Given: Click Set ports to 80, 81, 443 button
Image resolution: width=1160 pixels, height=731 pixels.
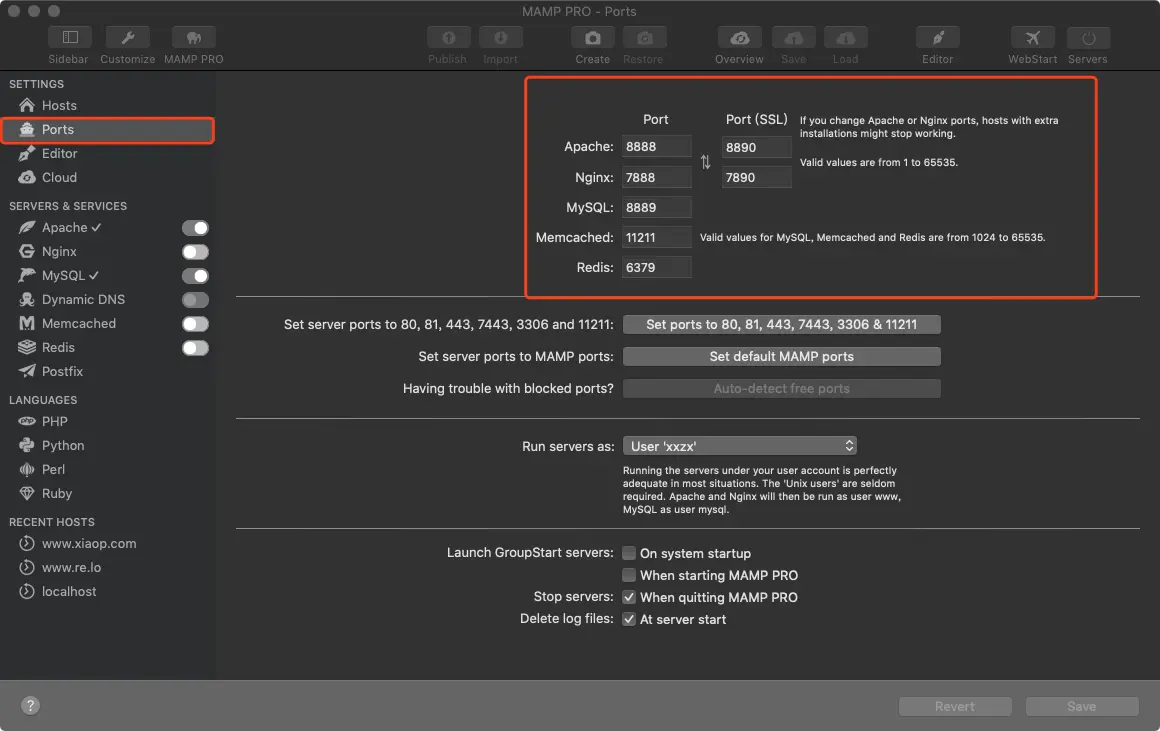Looking at the screenshot, I should (x=781, y=325).
